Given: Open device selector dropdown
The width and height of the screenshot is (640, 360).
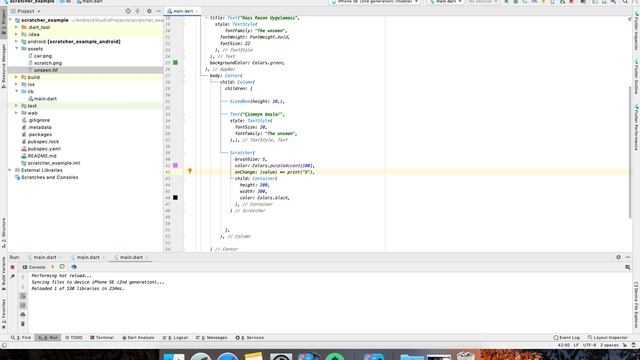Looking at the screenshot, I should [x=375, y=2].
